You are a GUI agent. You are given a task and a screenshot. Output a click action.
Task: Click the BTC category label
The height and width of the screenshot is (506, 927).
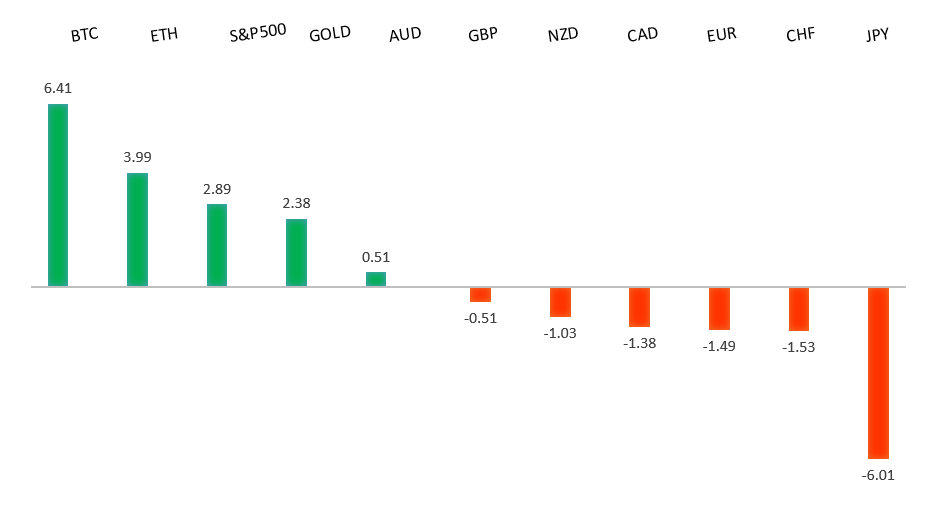point(85,35)
